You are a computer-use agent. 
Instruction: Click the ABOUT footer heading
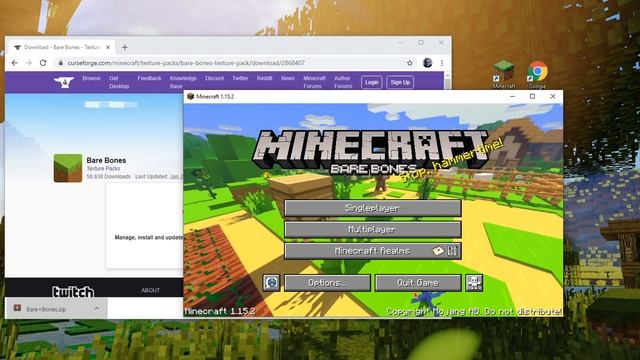(x=151, y=290)
